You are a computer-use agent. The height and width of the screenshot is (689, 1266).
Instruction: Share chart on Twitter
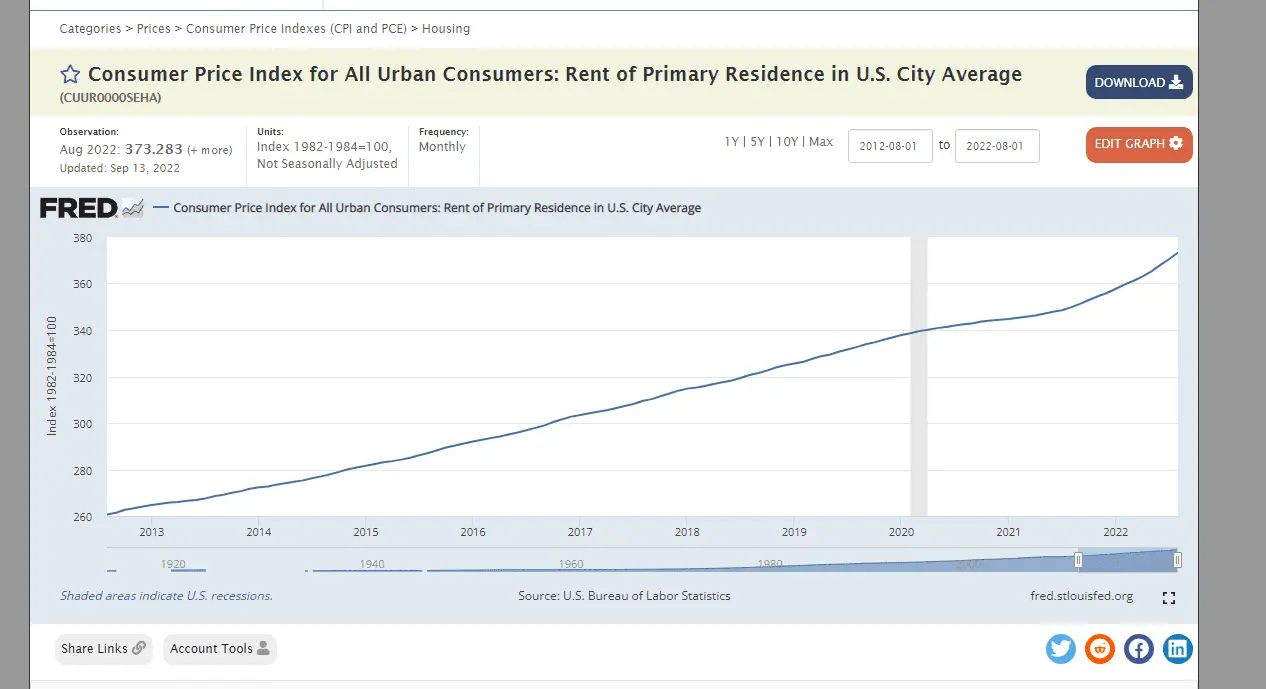coord(1061,649)
